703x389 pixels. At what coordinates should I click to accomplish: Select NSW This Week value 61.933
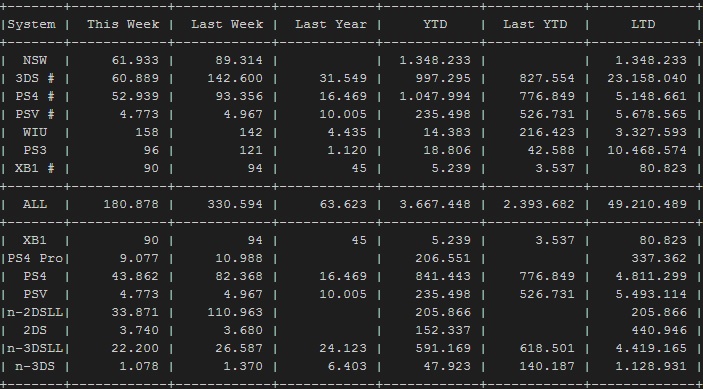coord(135,61)
